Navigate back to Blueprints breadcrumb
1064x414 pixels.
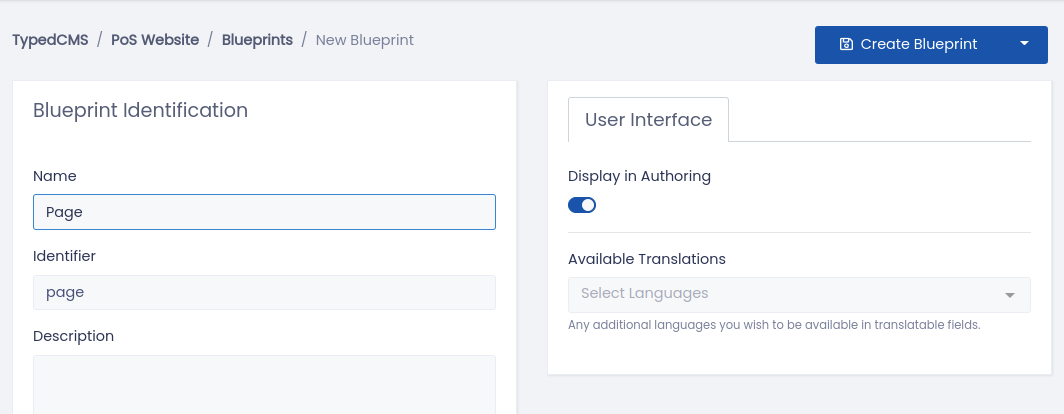pos(257,40)
